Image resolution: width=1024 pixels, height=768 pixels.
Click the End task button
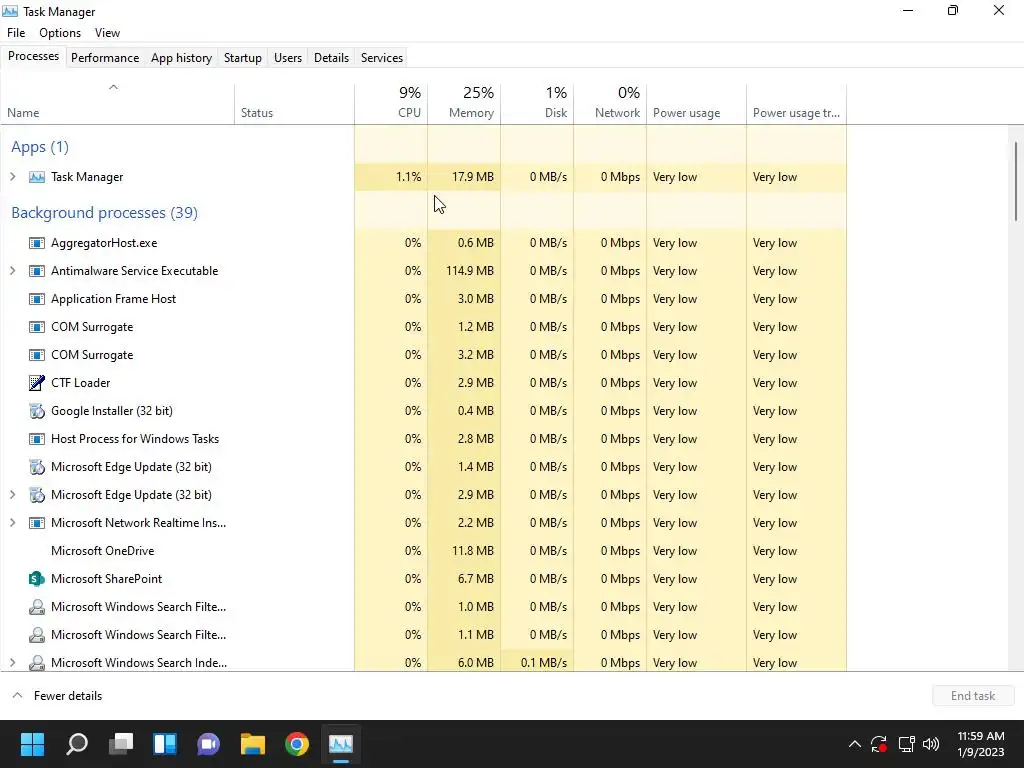[972, 696]
